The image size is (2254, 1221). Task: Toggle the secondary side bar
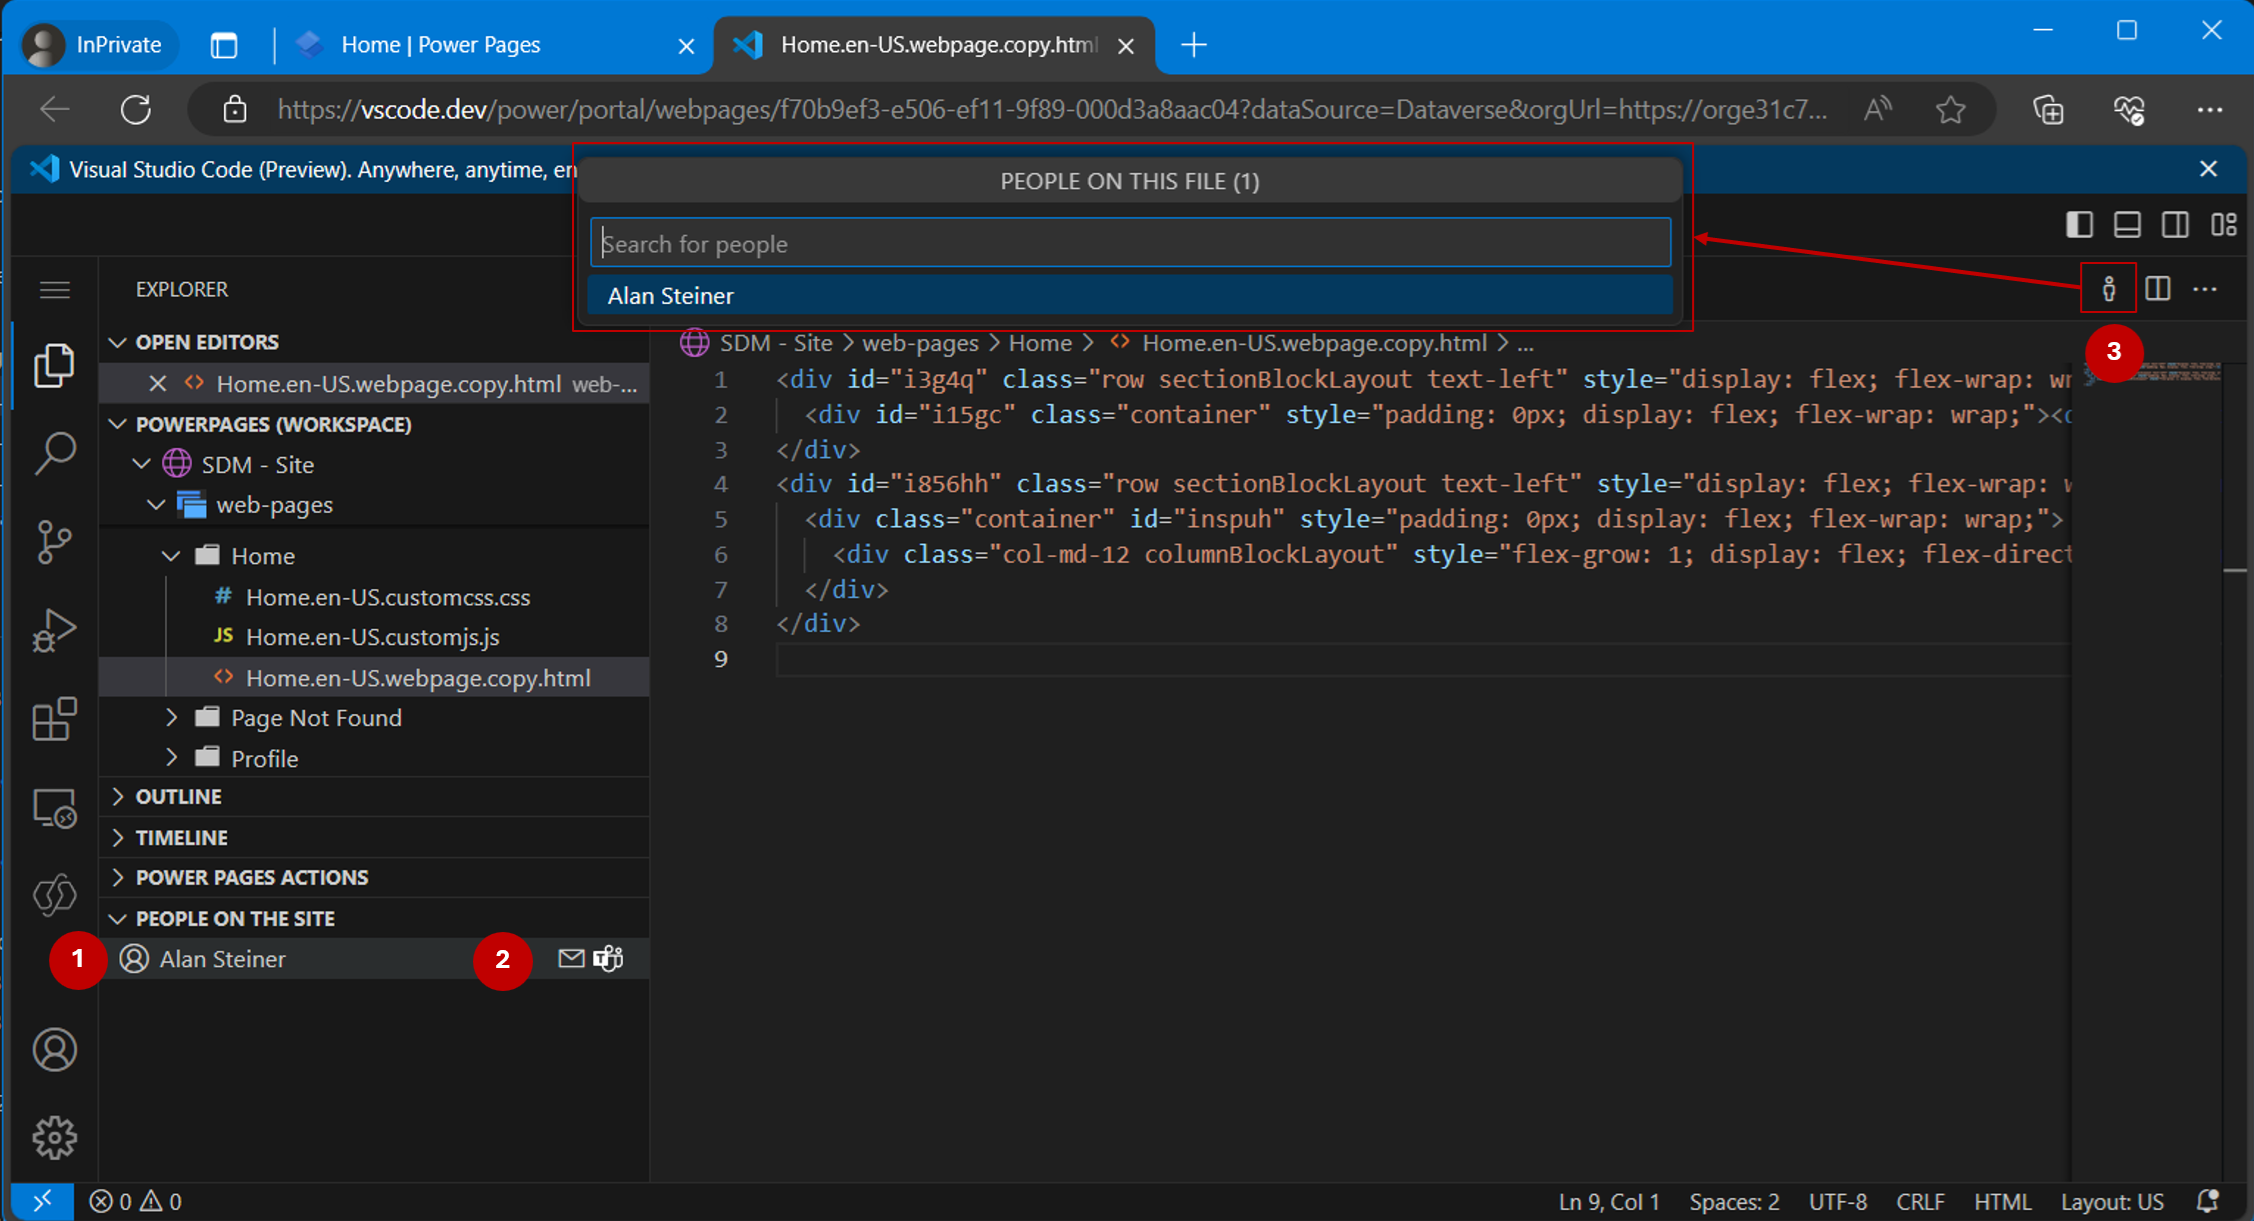pyautogui.click(x=2176, y=225)
